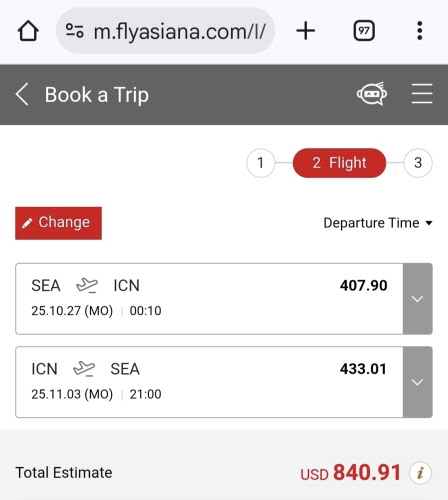Select the SEA to ICN flight card
The width and height of the screenshot is (448, 500).
point(209,299)
